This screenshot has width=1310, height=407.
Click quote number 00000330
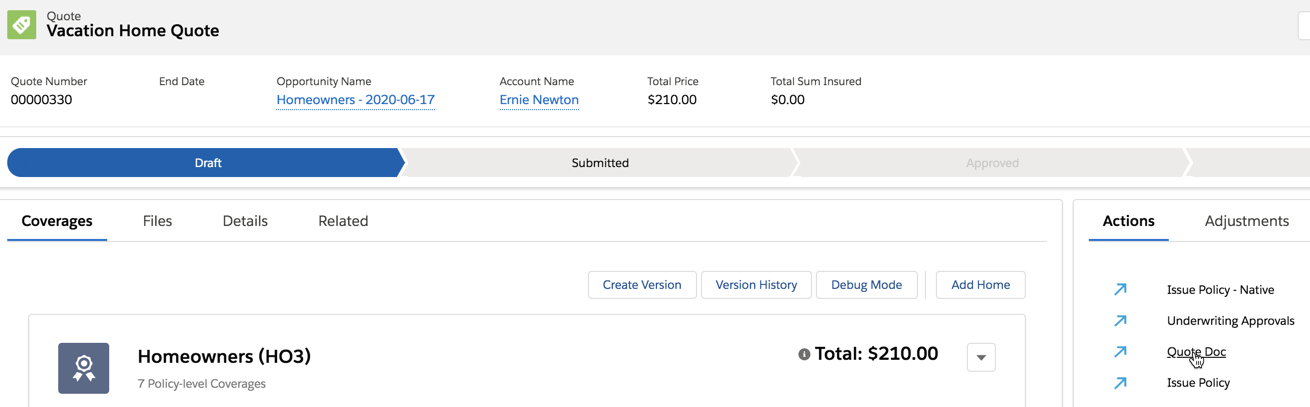point(41,100)
